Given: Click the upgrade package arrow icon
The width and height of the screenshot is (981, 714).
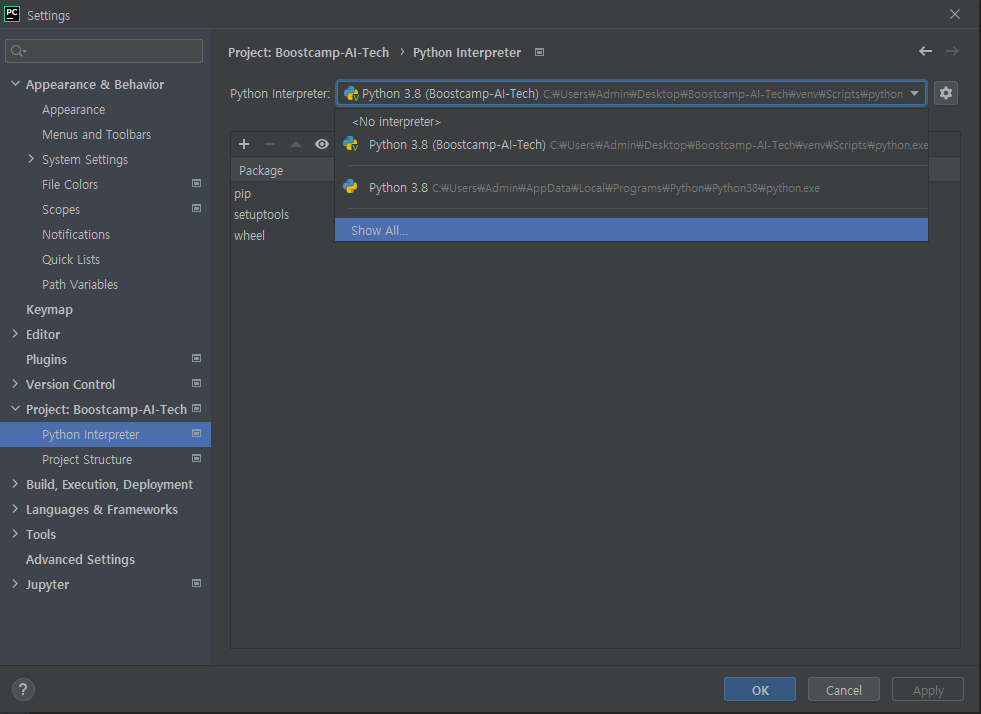Looking at the screenshot, I should click(296, 144).
